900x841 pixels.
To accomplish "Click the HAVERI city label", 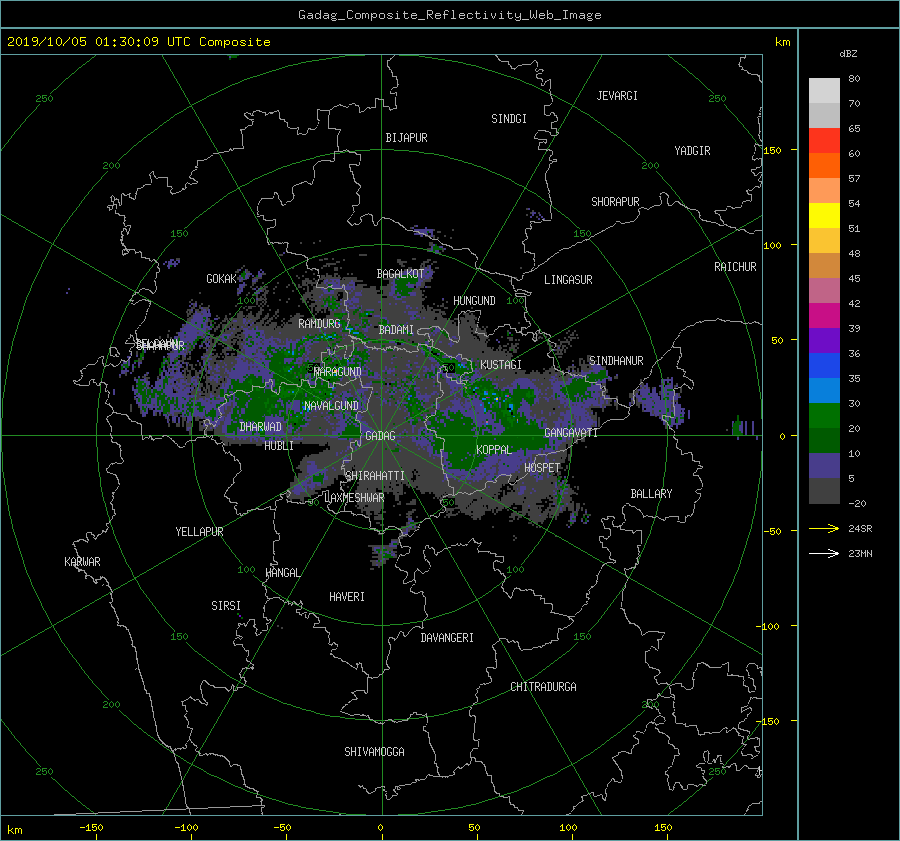I will pos(347,597).
